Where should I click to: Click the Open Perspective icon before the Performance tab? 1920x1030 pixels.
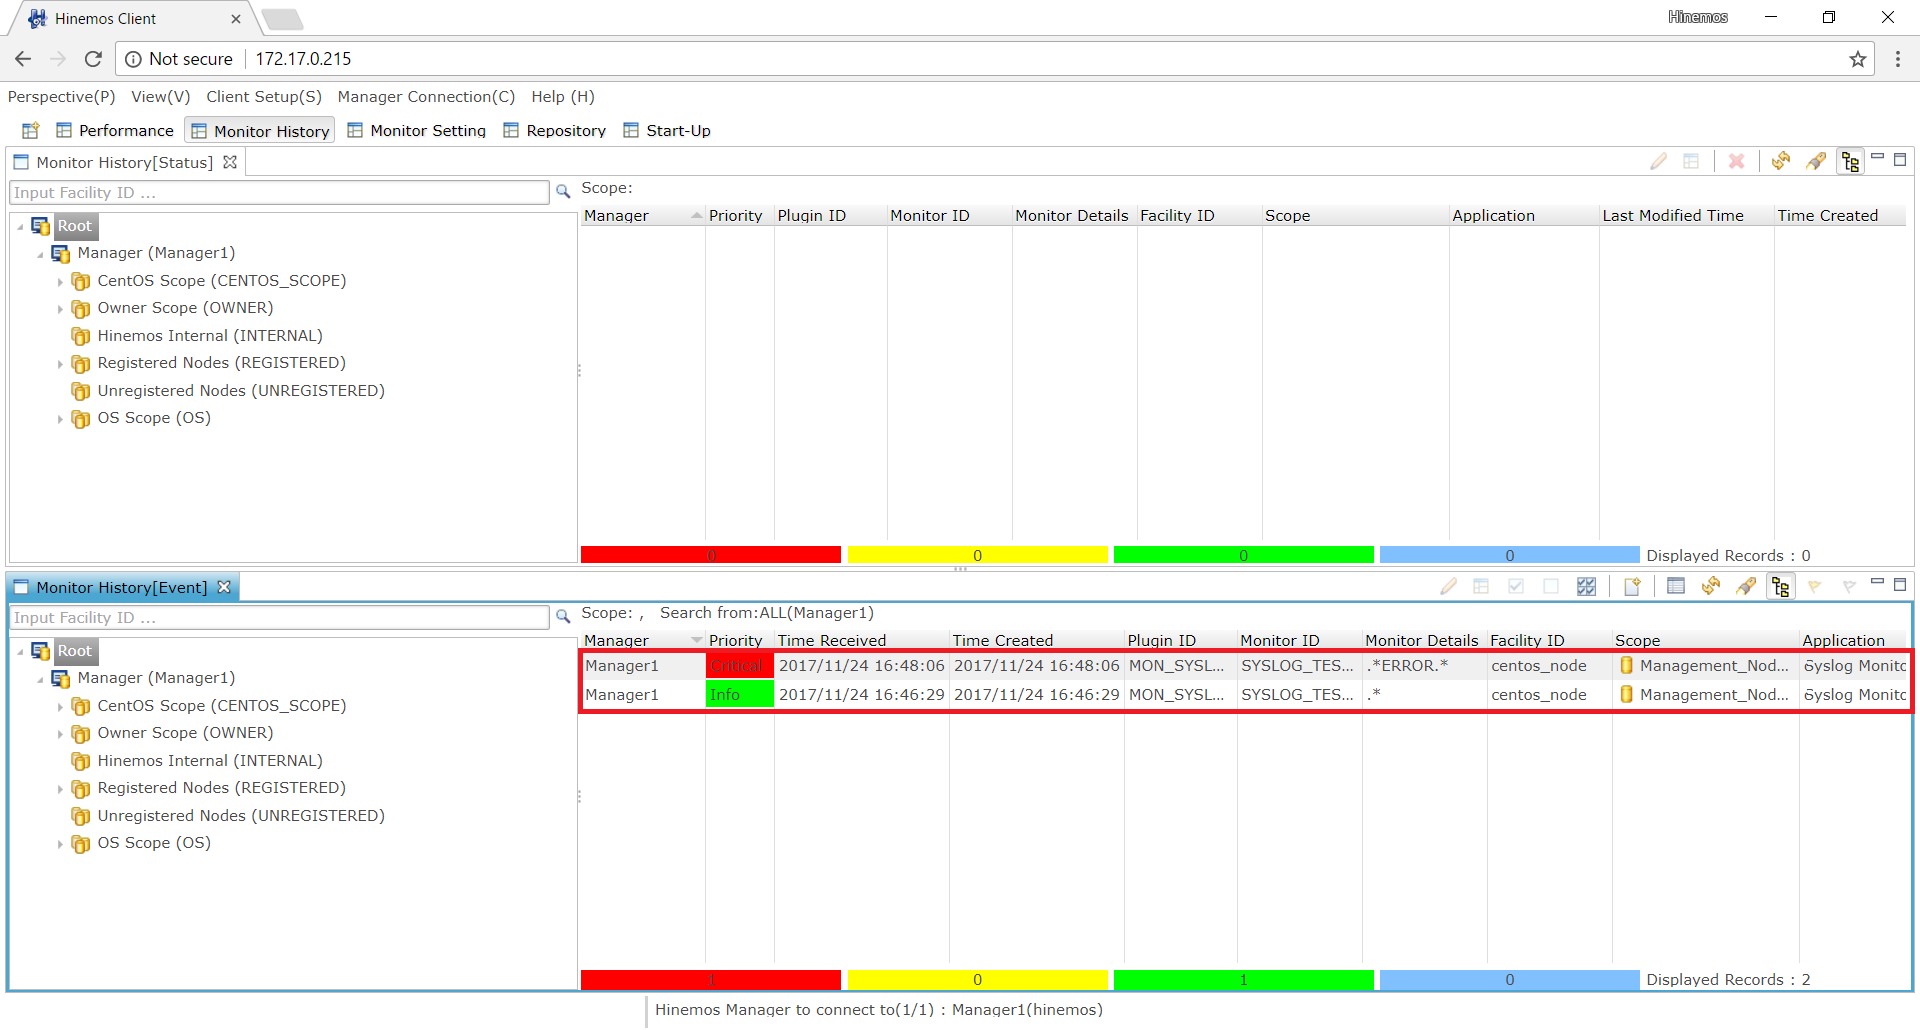click(30, 131)
